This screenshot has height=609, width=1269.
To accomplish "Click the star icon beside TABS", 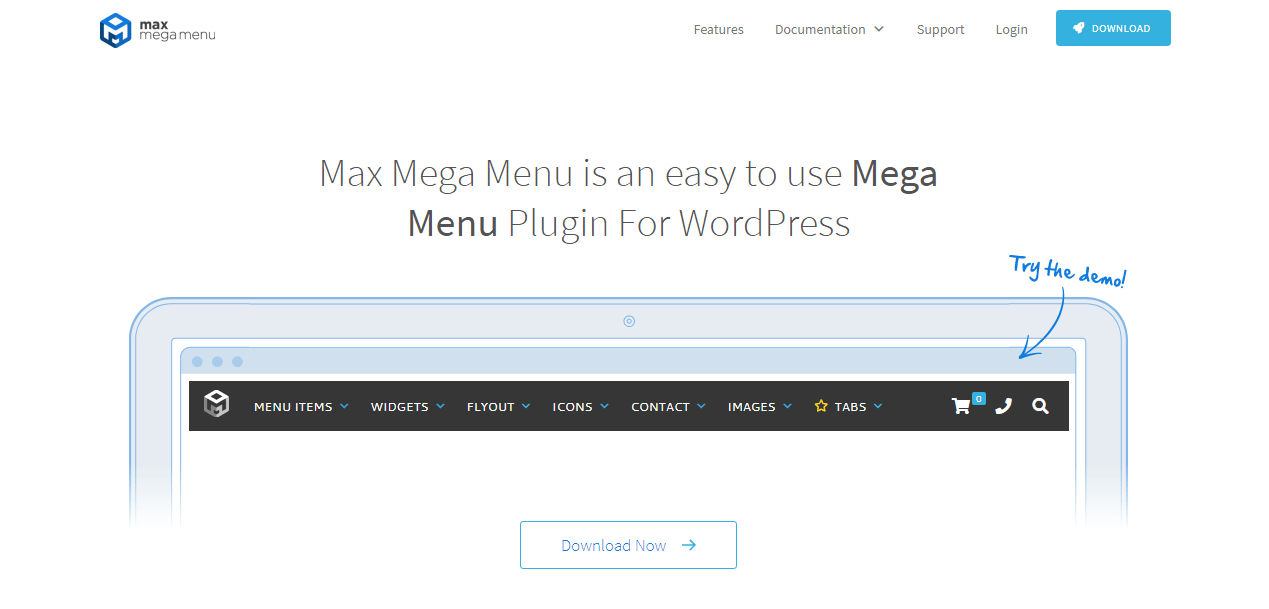I will 821,406.
